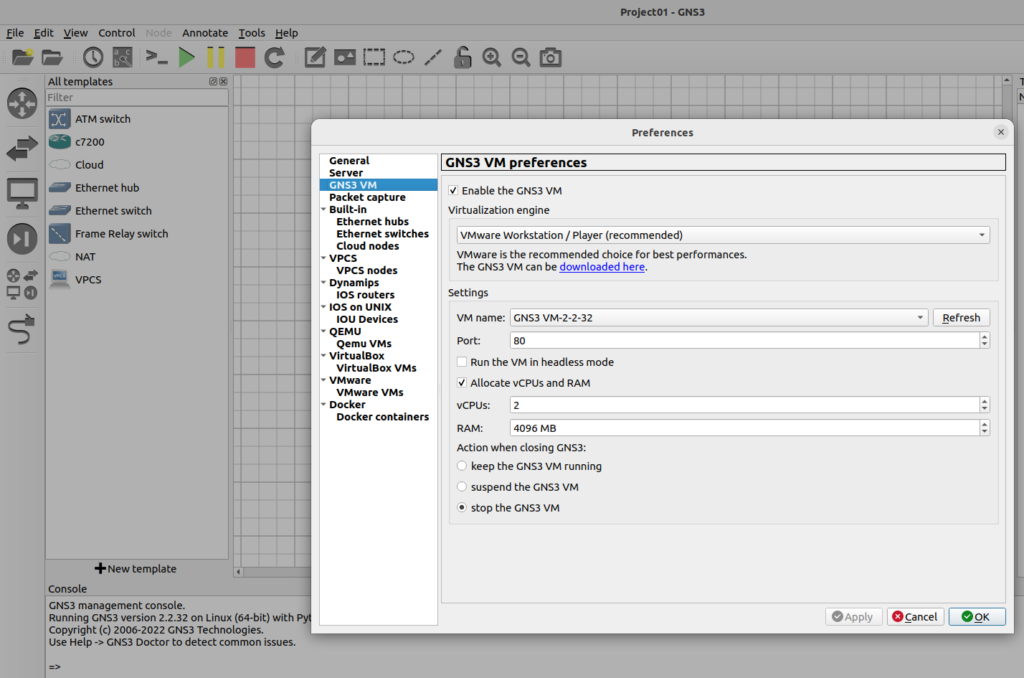Click the green Start all nodes icon
Screen dimensions: 1024x678
[186, 57]
